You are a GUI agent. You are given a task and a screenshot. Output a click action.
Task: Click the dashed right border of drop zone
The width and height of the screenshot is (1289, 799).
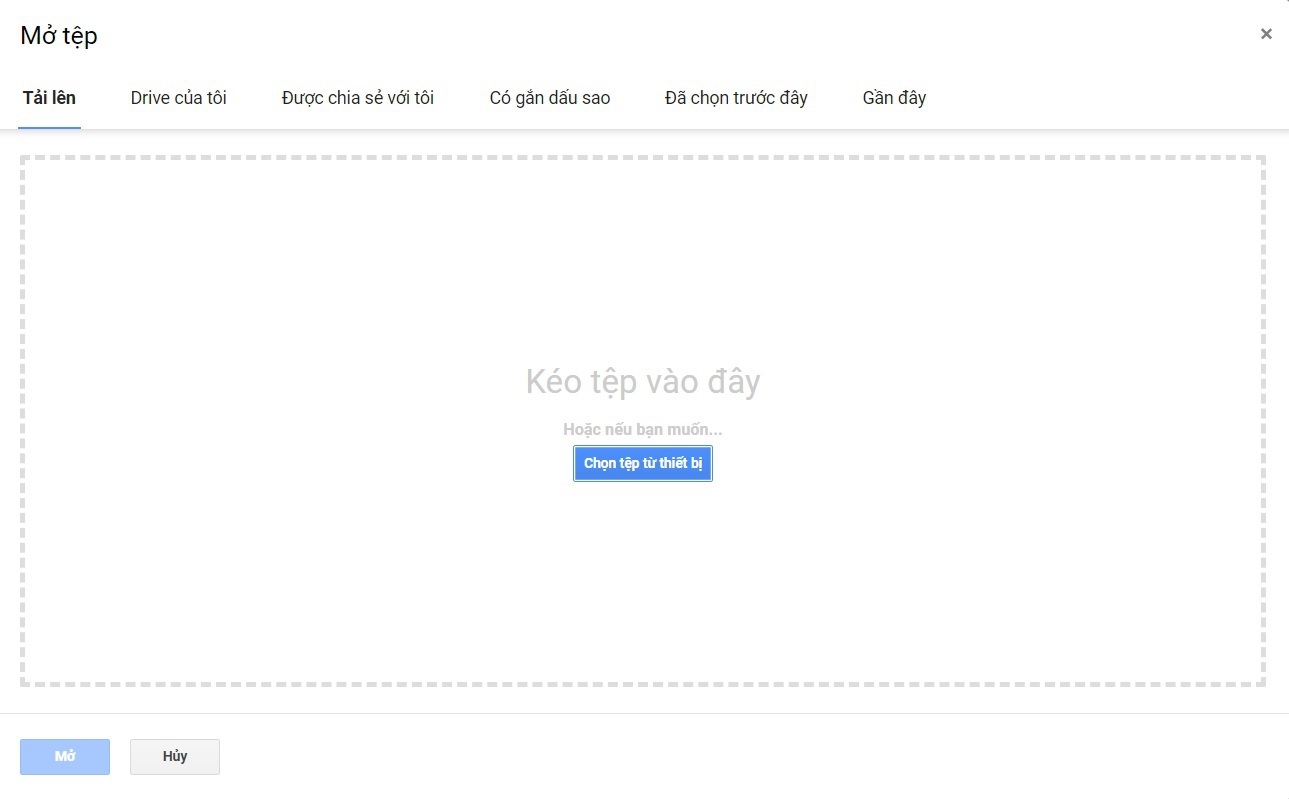tap(1263, 420)
